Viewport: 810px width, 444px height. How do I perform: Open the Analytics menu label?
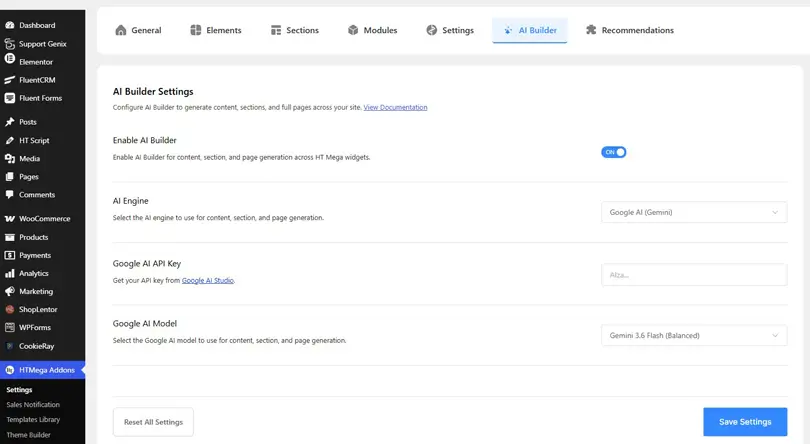tap(34, 273)
